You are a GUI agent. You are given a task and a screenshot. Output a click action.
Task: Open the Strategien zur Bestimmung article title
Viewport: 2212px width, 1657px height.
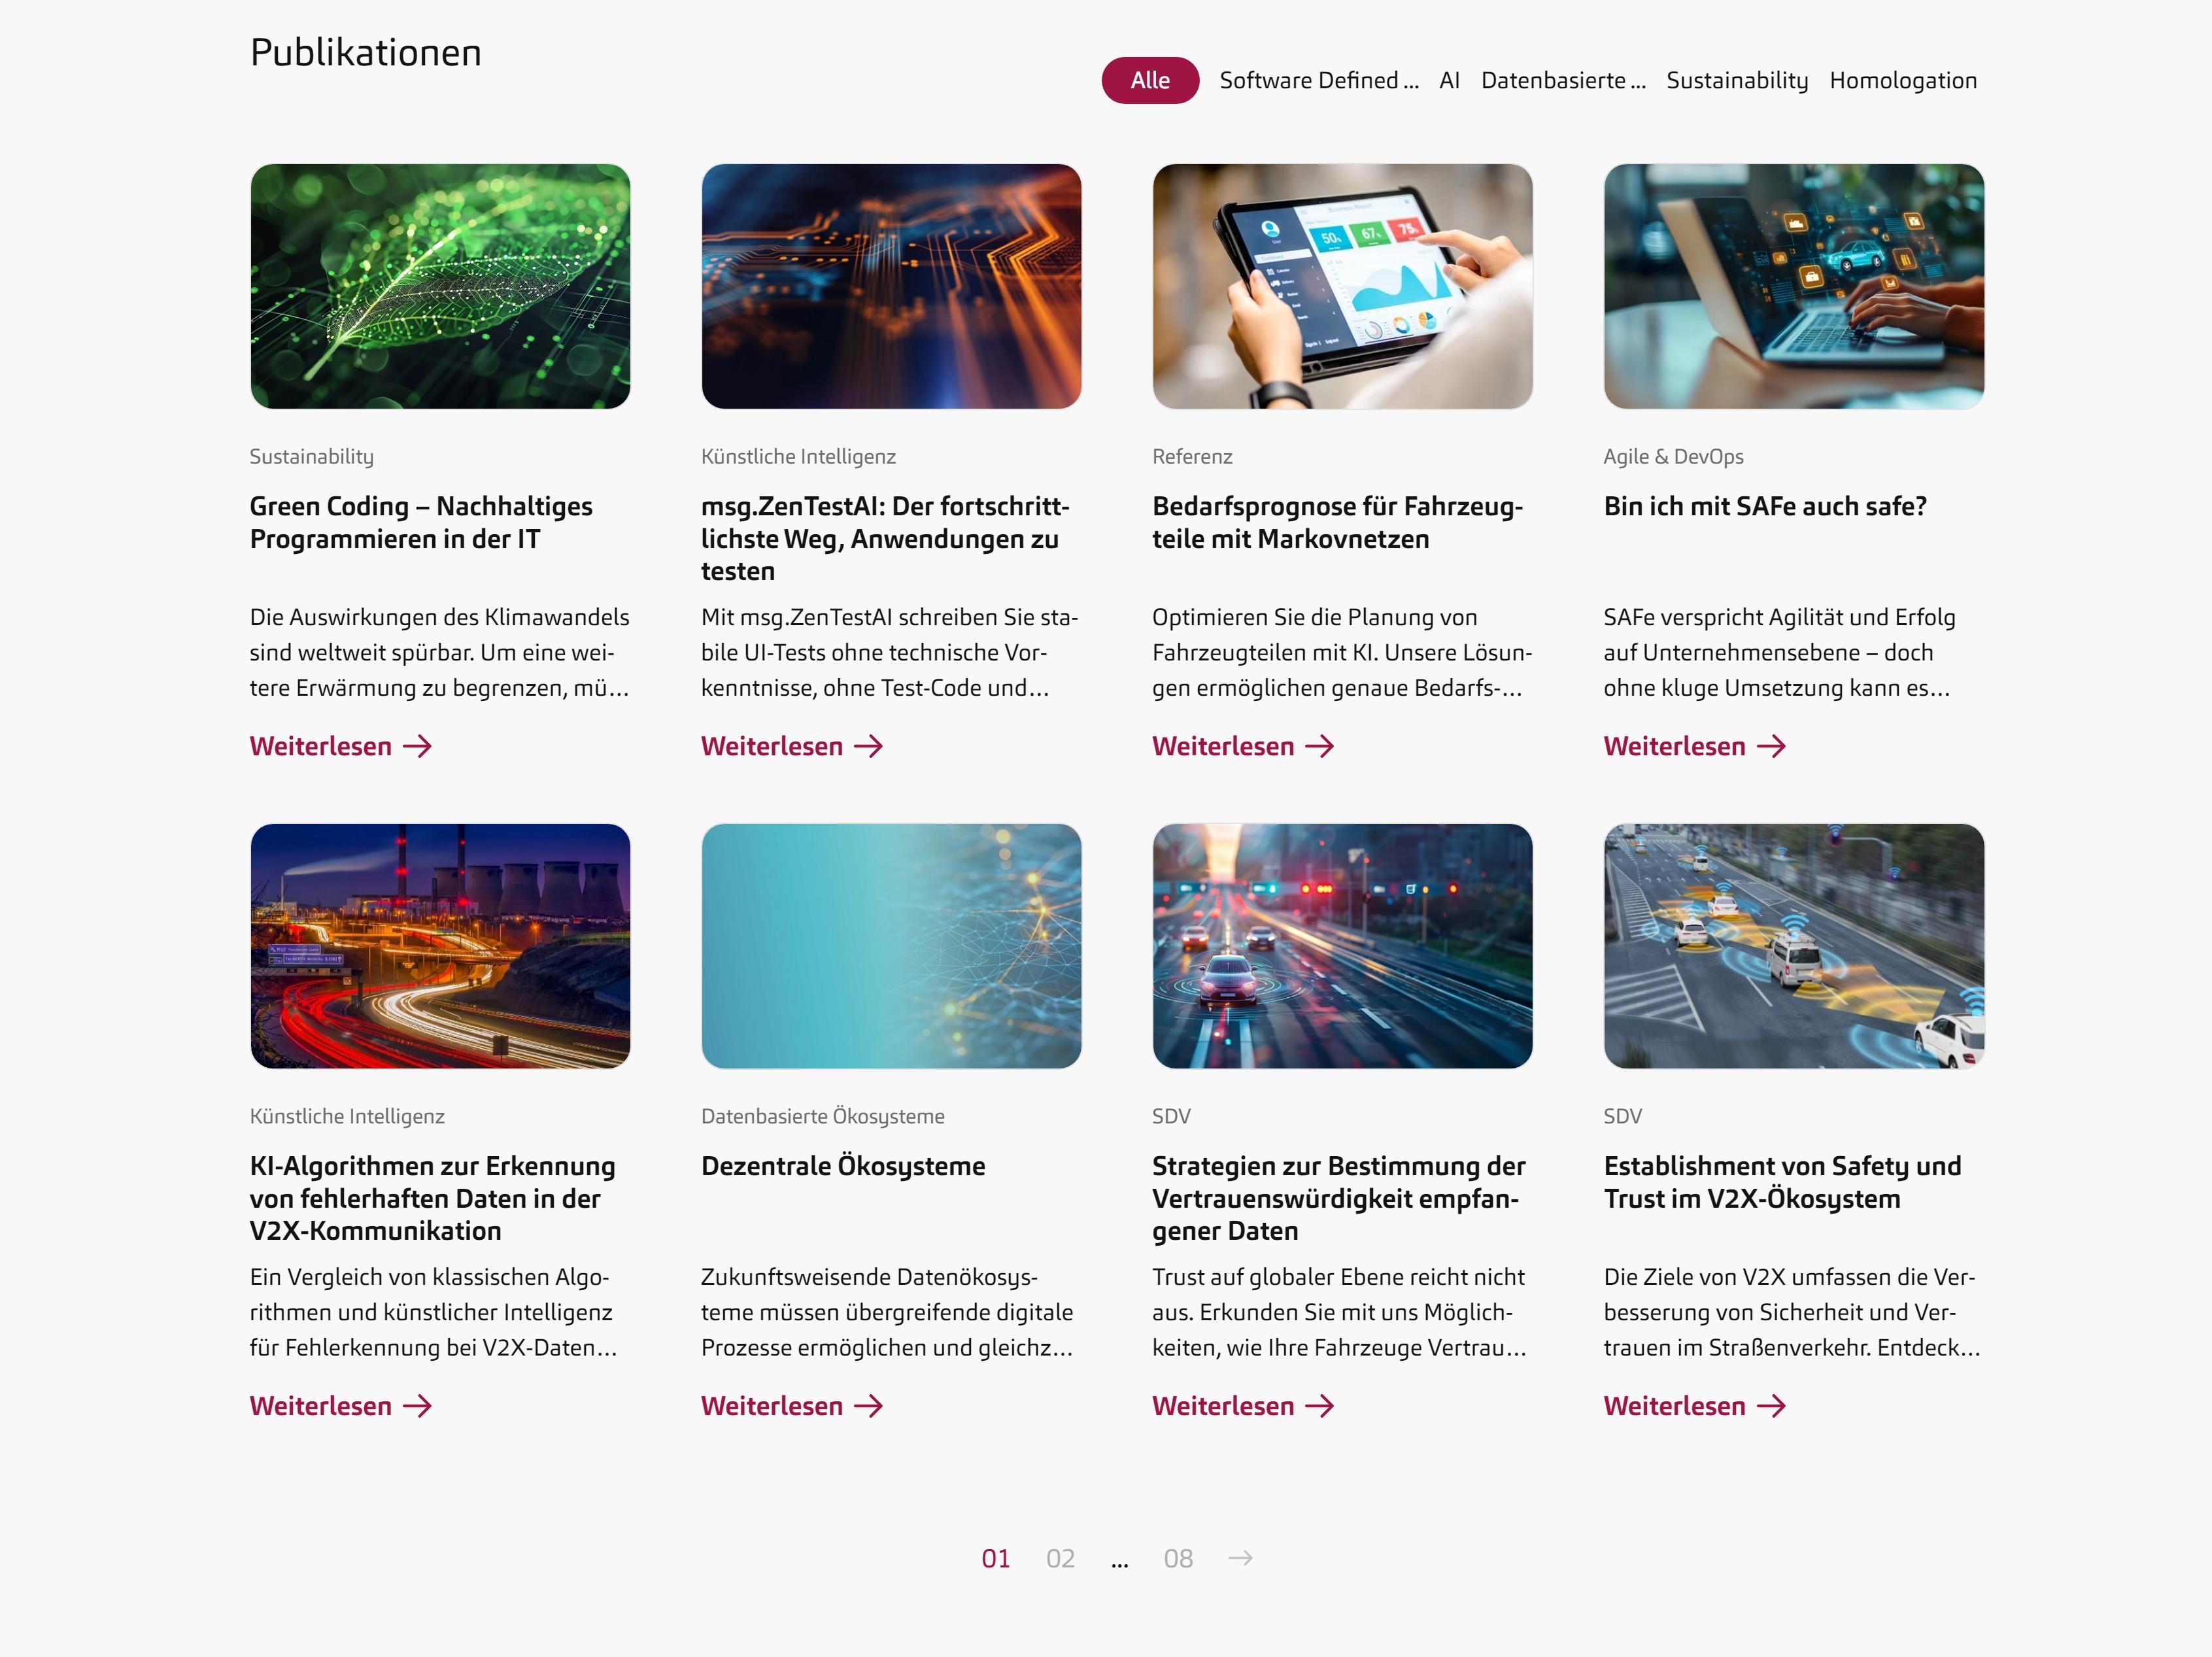(x=1338, y=1198)
